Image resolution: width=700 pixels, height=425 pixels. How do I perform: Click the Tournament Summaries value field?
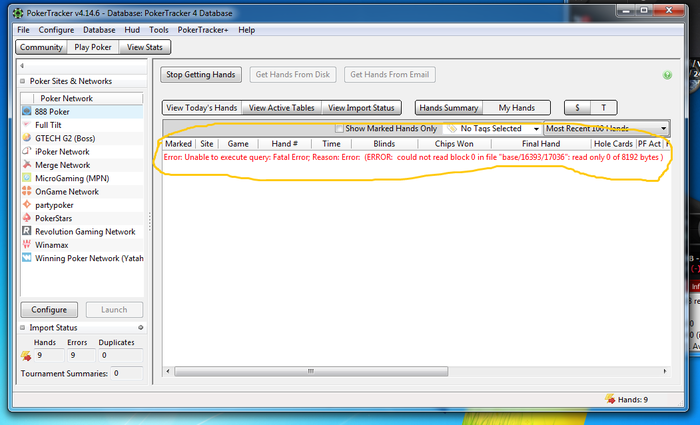pyautogui.click(x=127, y=373)
